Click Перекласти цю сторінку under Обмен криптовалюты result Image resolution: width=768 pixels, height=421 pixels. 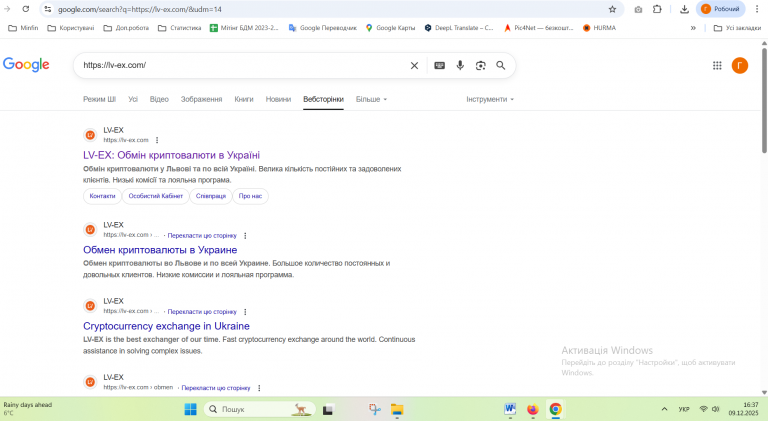point(202,235)
